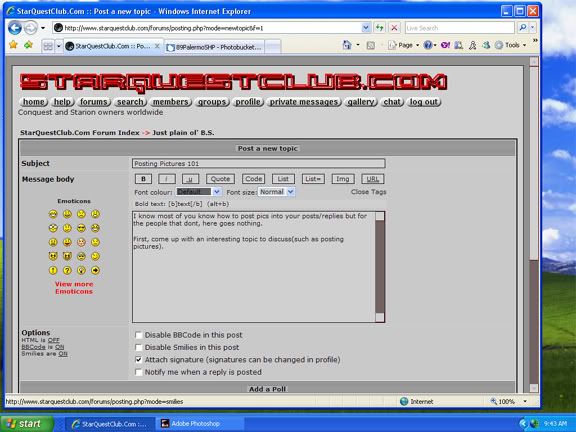Screen dimensions: 576x432
Task: Open the Quick Tabs grid icon
Action: [48, 46]
